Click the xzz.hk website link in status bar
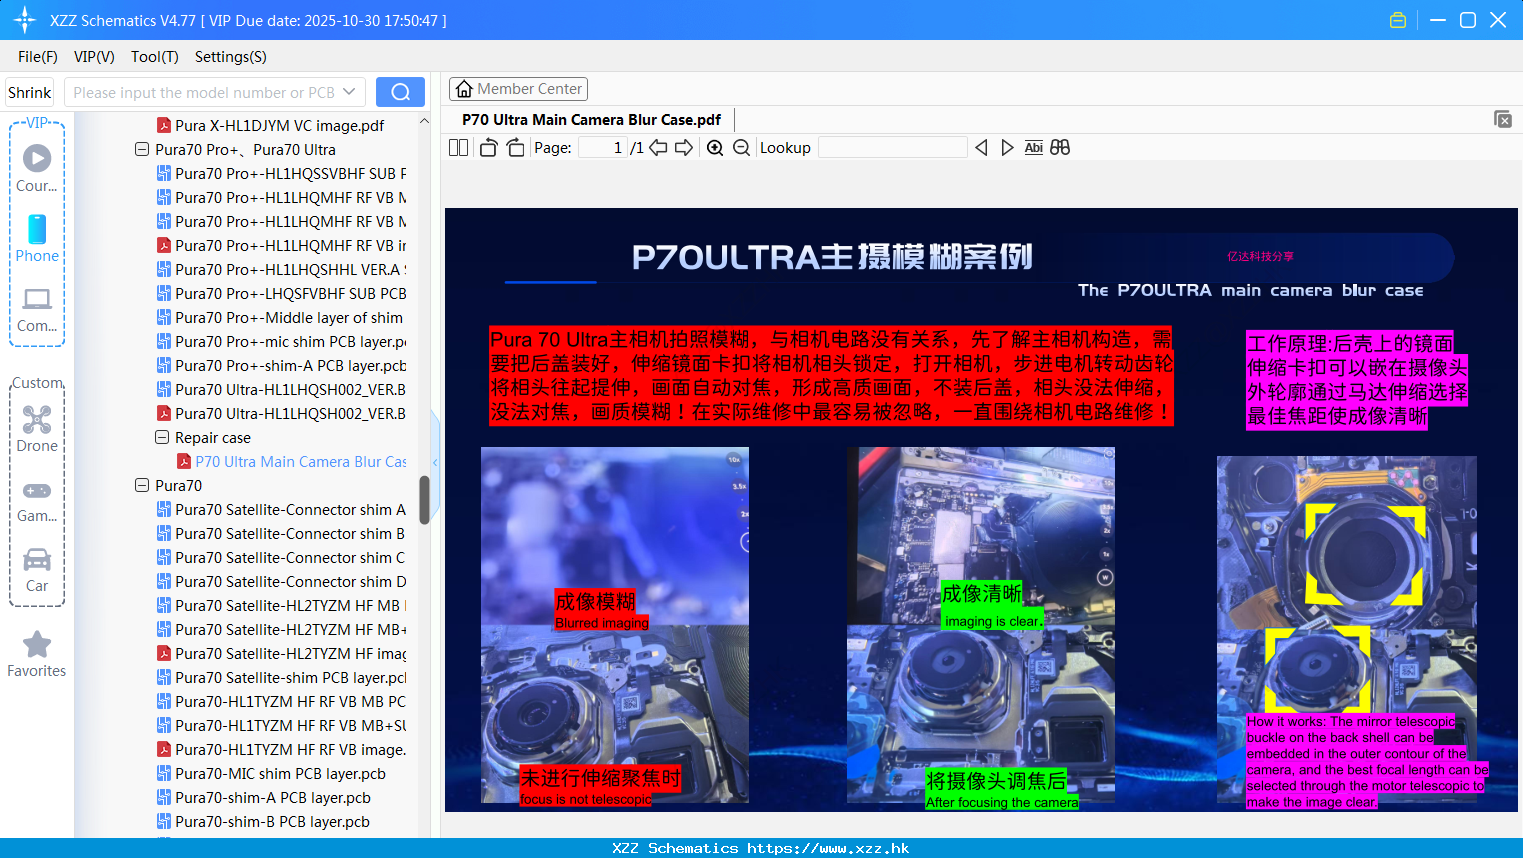This screenshot has width=1523, height=858. pos(828,848)
